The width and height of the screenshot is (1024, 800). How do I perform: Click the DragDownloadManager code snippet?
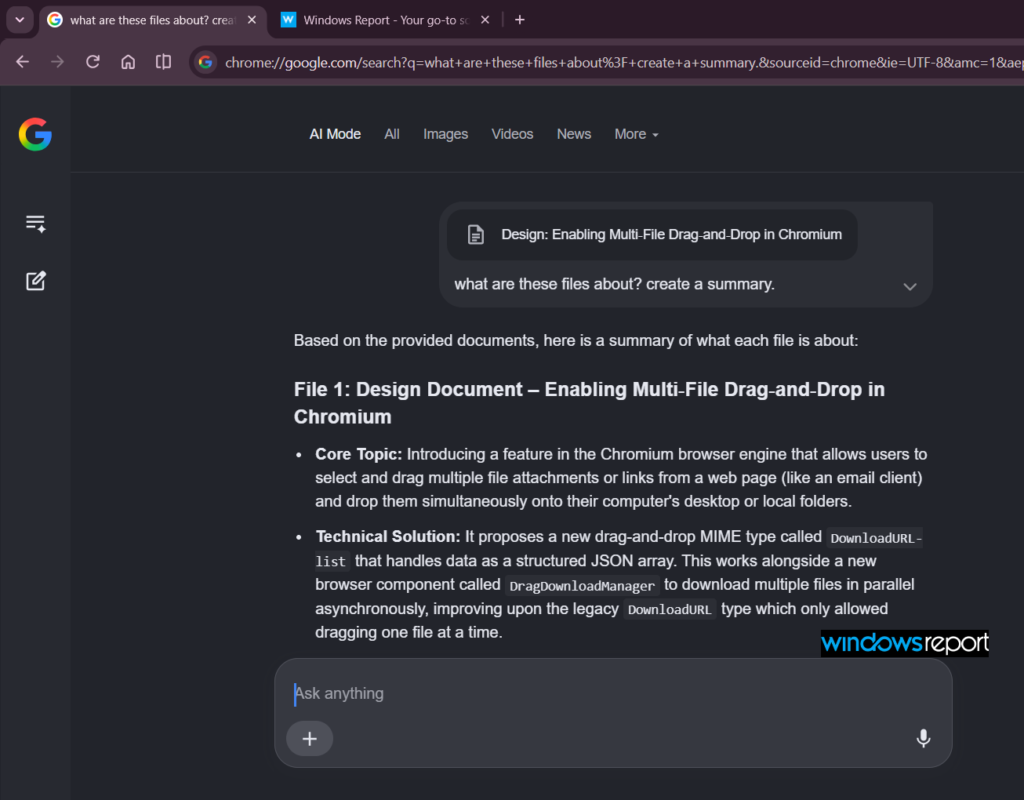click(582, 586)
